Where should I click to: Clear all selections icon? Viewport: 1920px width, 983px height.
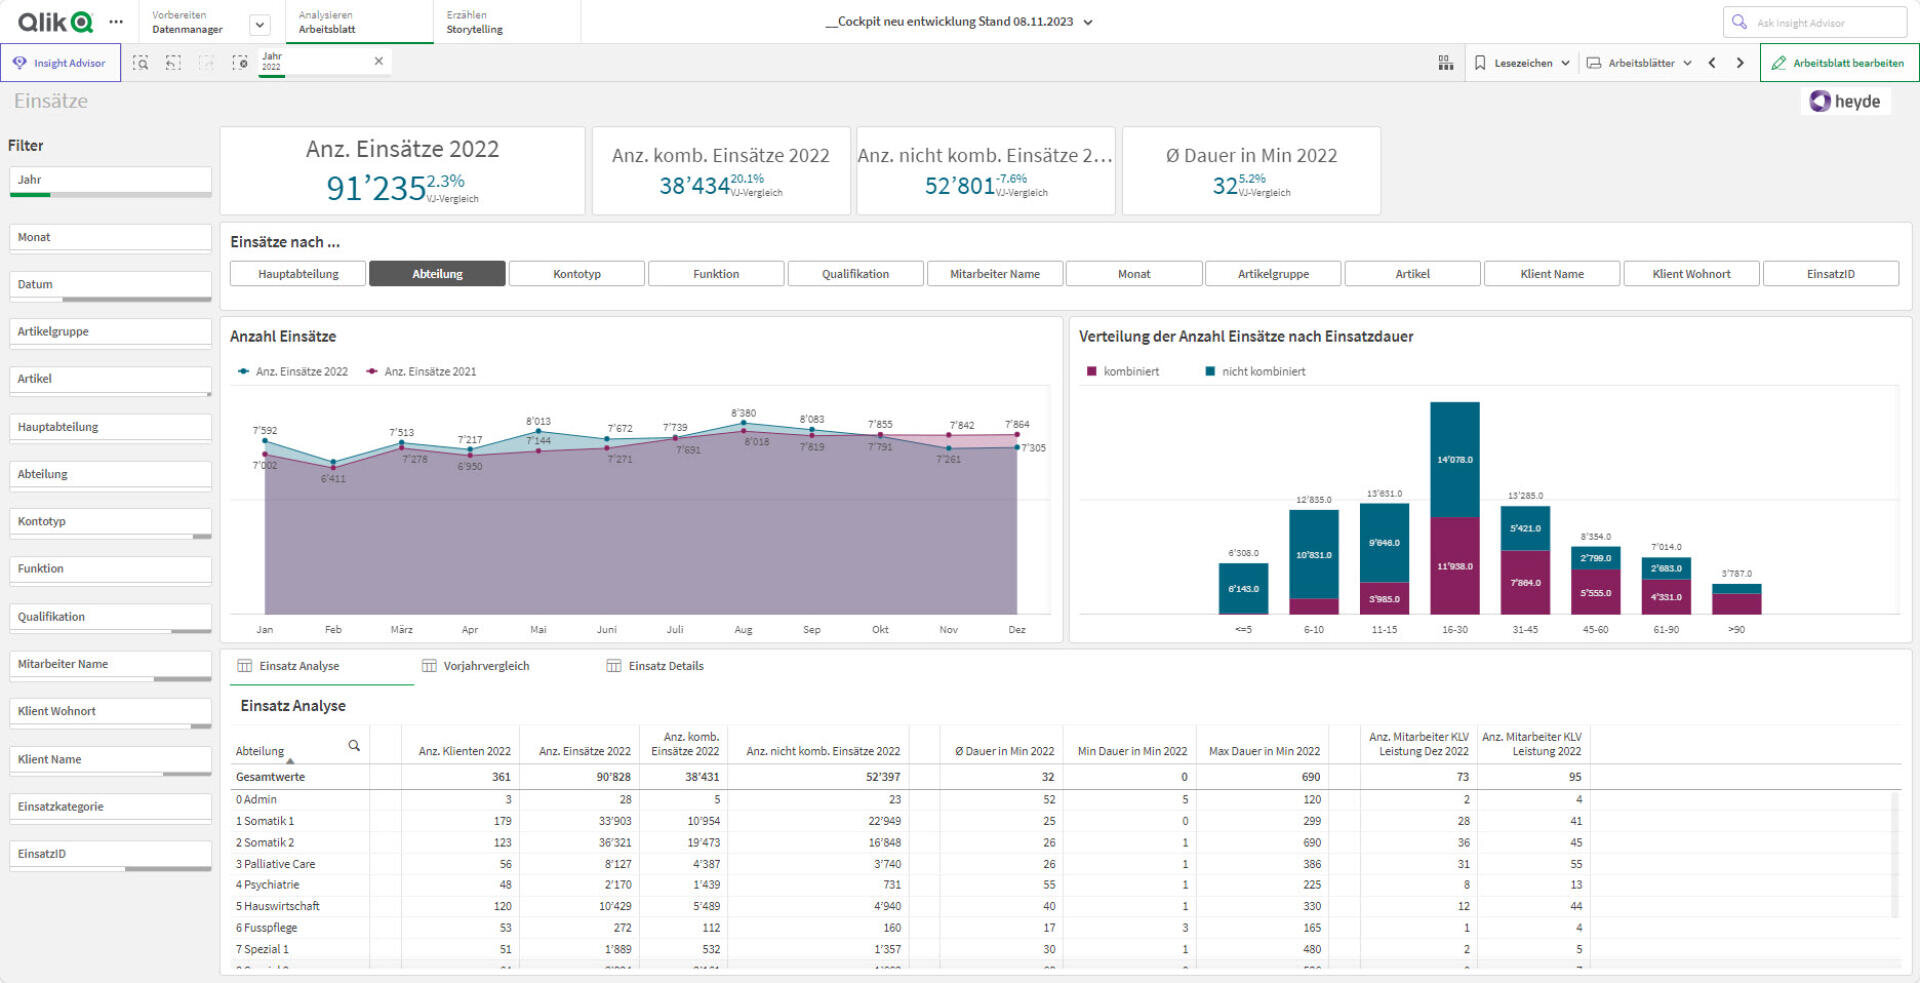tap(240, 63)
